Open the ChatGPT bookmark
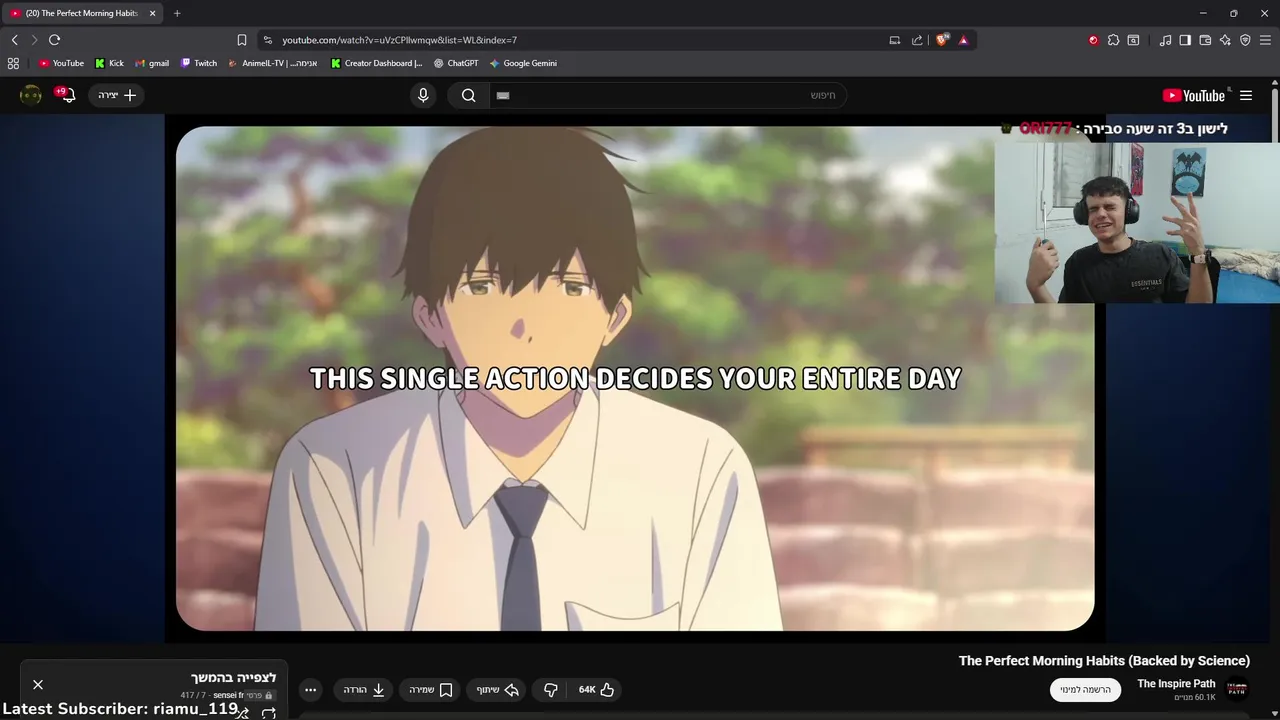The image size is (1280, 720). point(456,63)
